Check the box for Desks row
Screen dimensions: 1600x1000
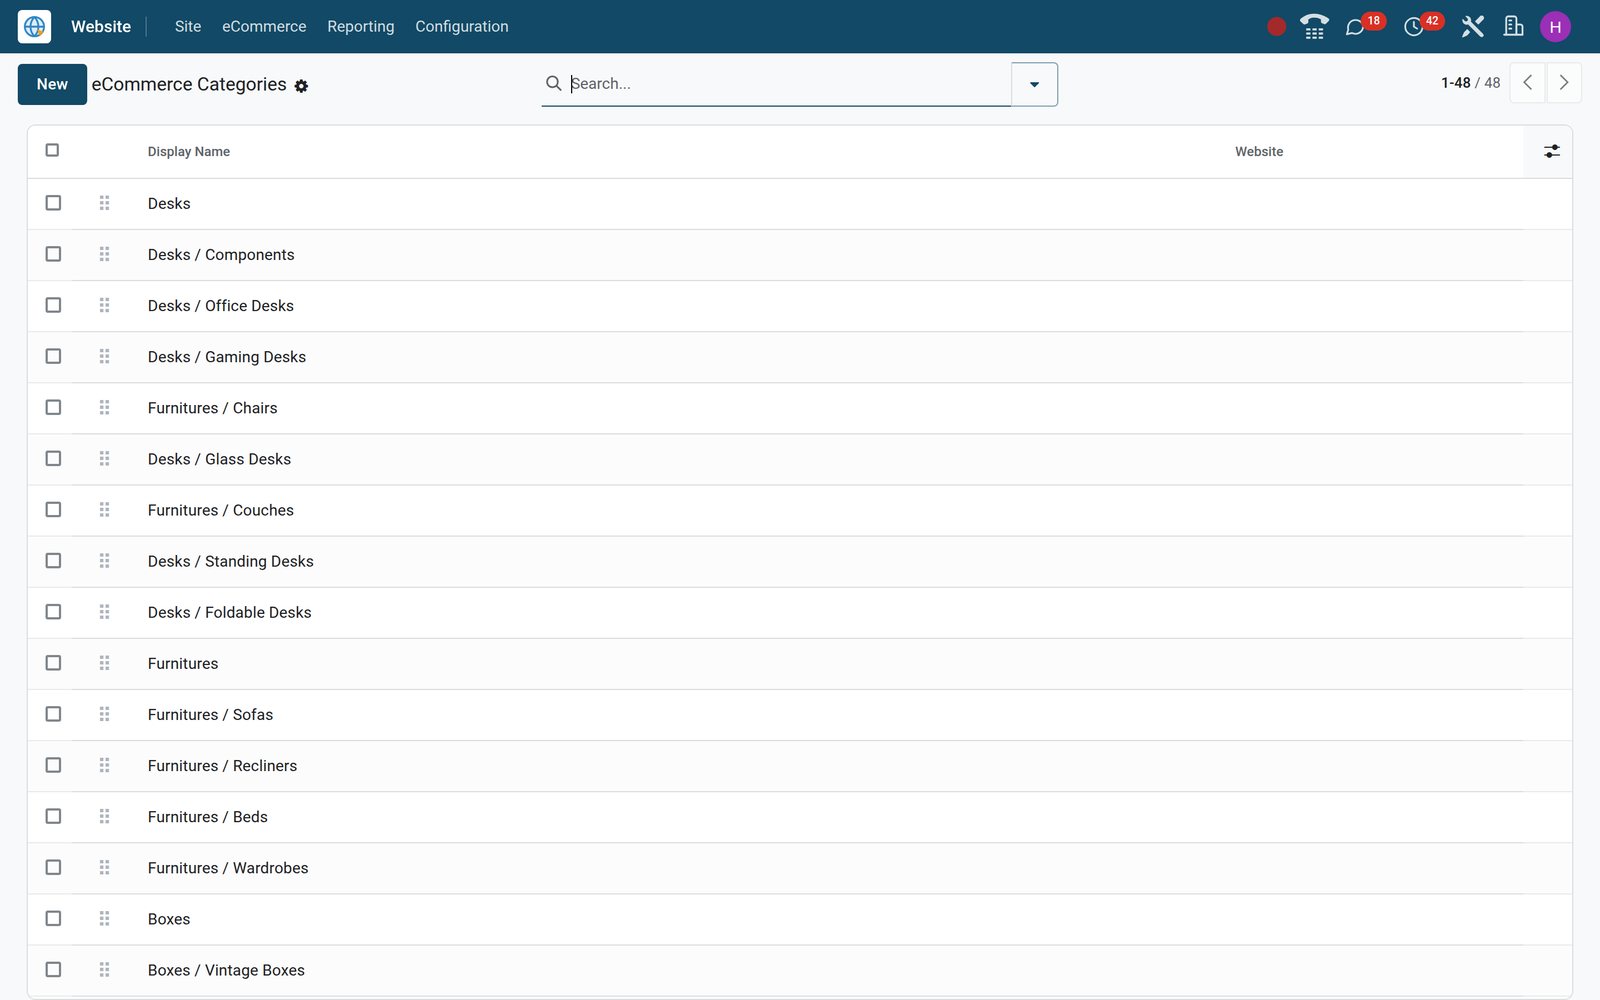53,203
